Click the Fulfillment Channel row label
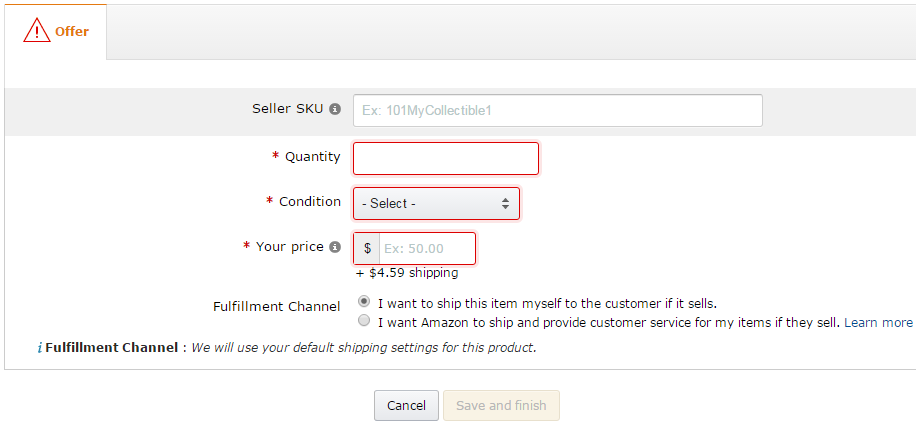Viewport: 916px width, 428px height. coord(276,307)
